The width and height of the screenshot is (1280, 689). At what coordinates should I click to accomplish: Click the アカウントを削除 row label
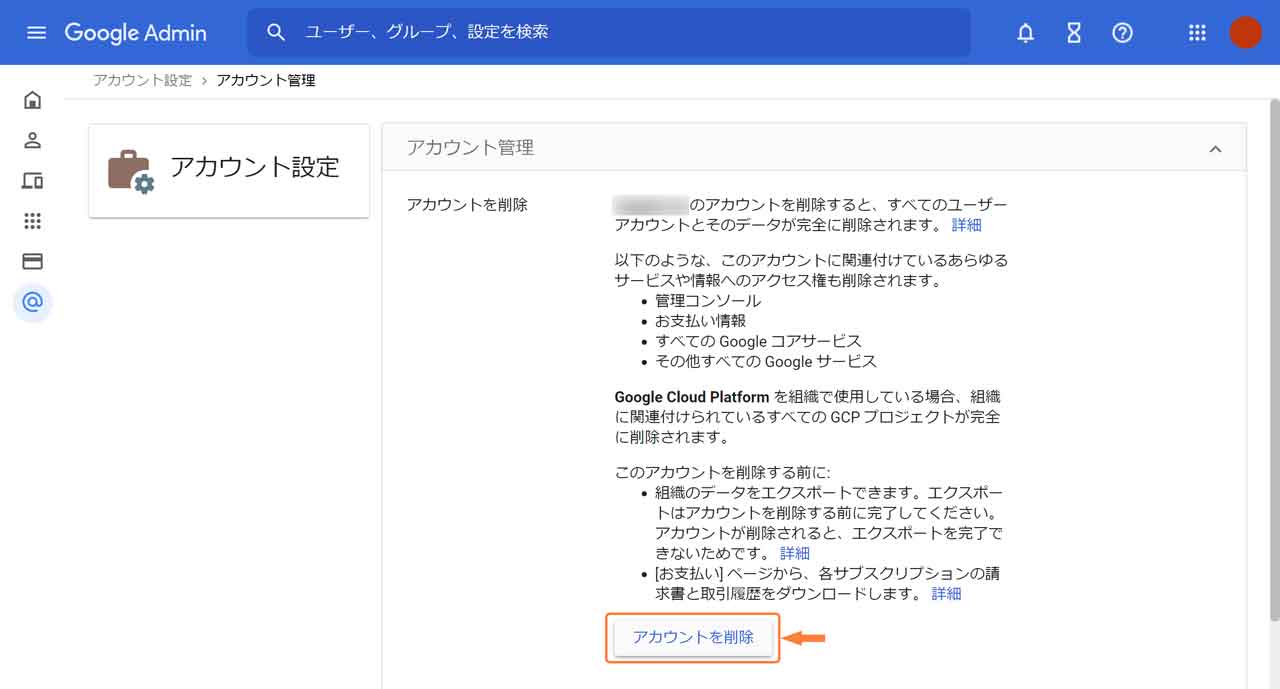467,205
